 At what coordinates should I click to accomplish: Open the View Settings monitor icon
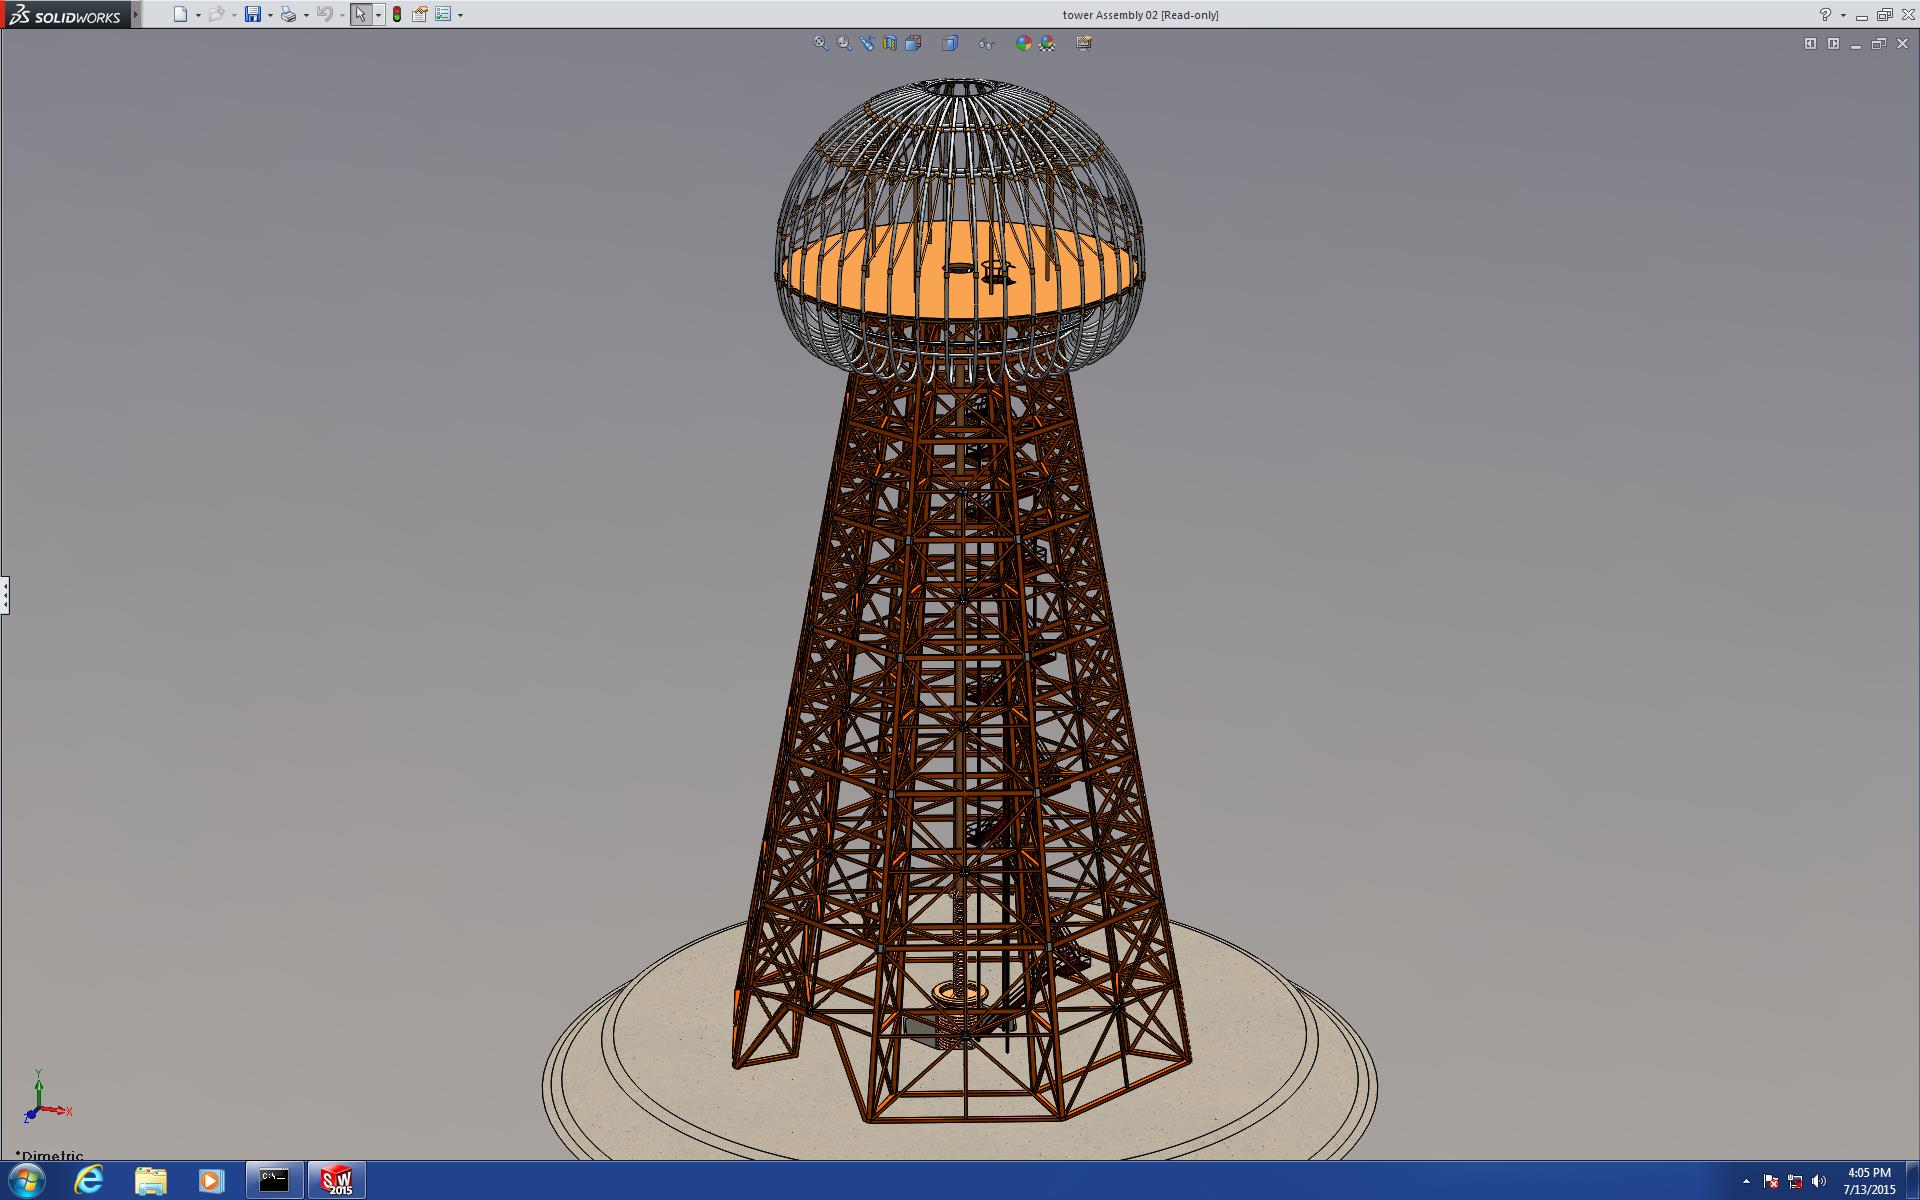(1084, 43)
